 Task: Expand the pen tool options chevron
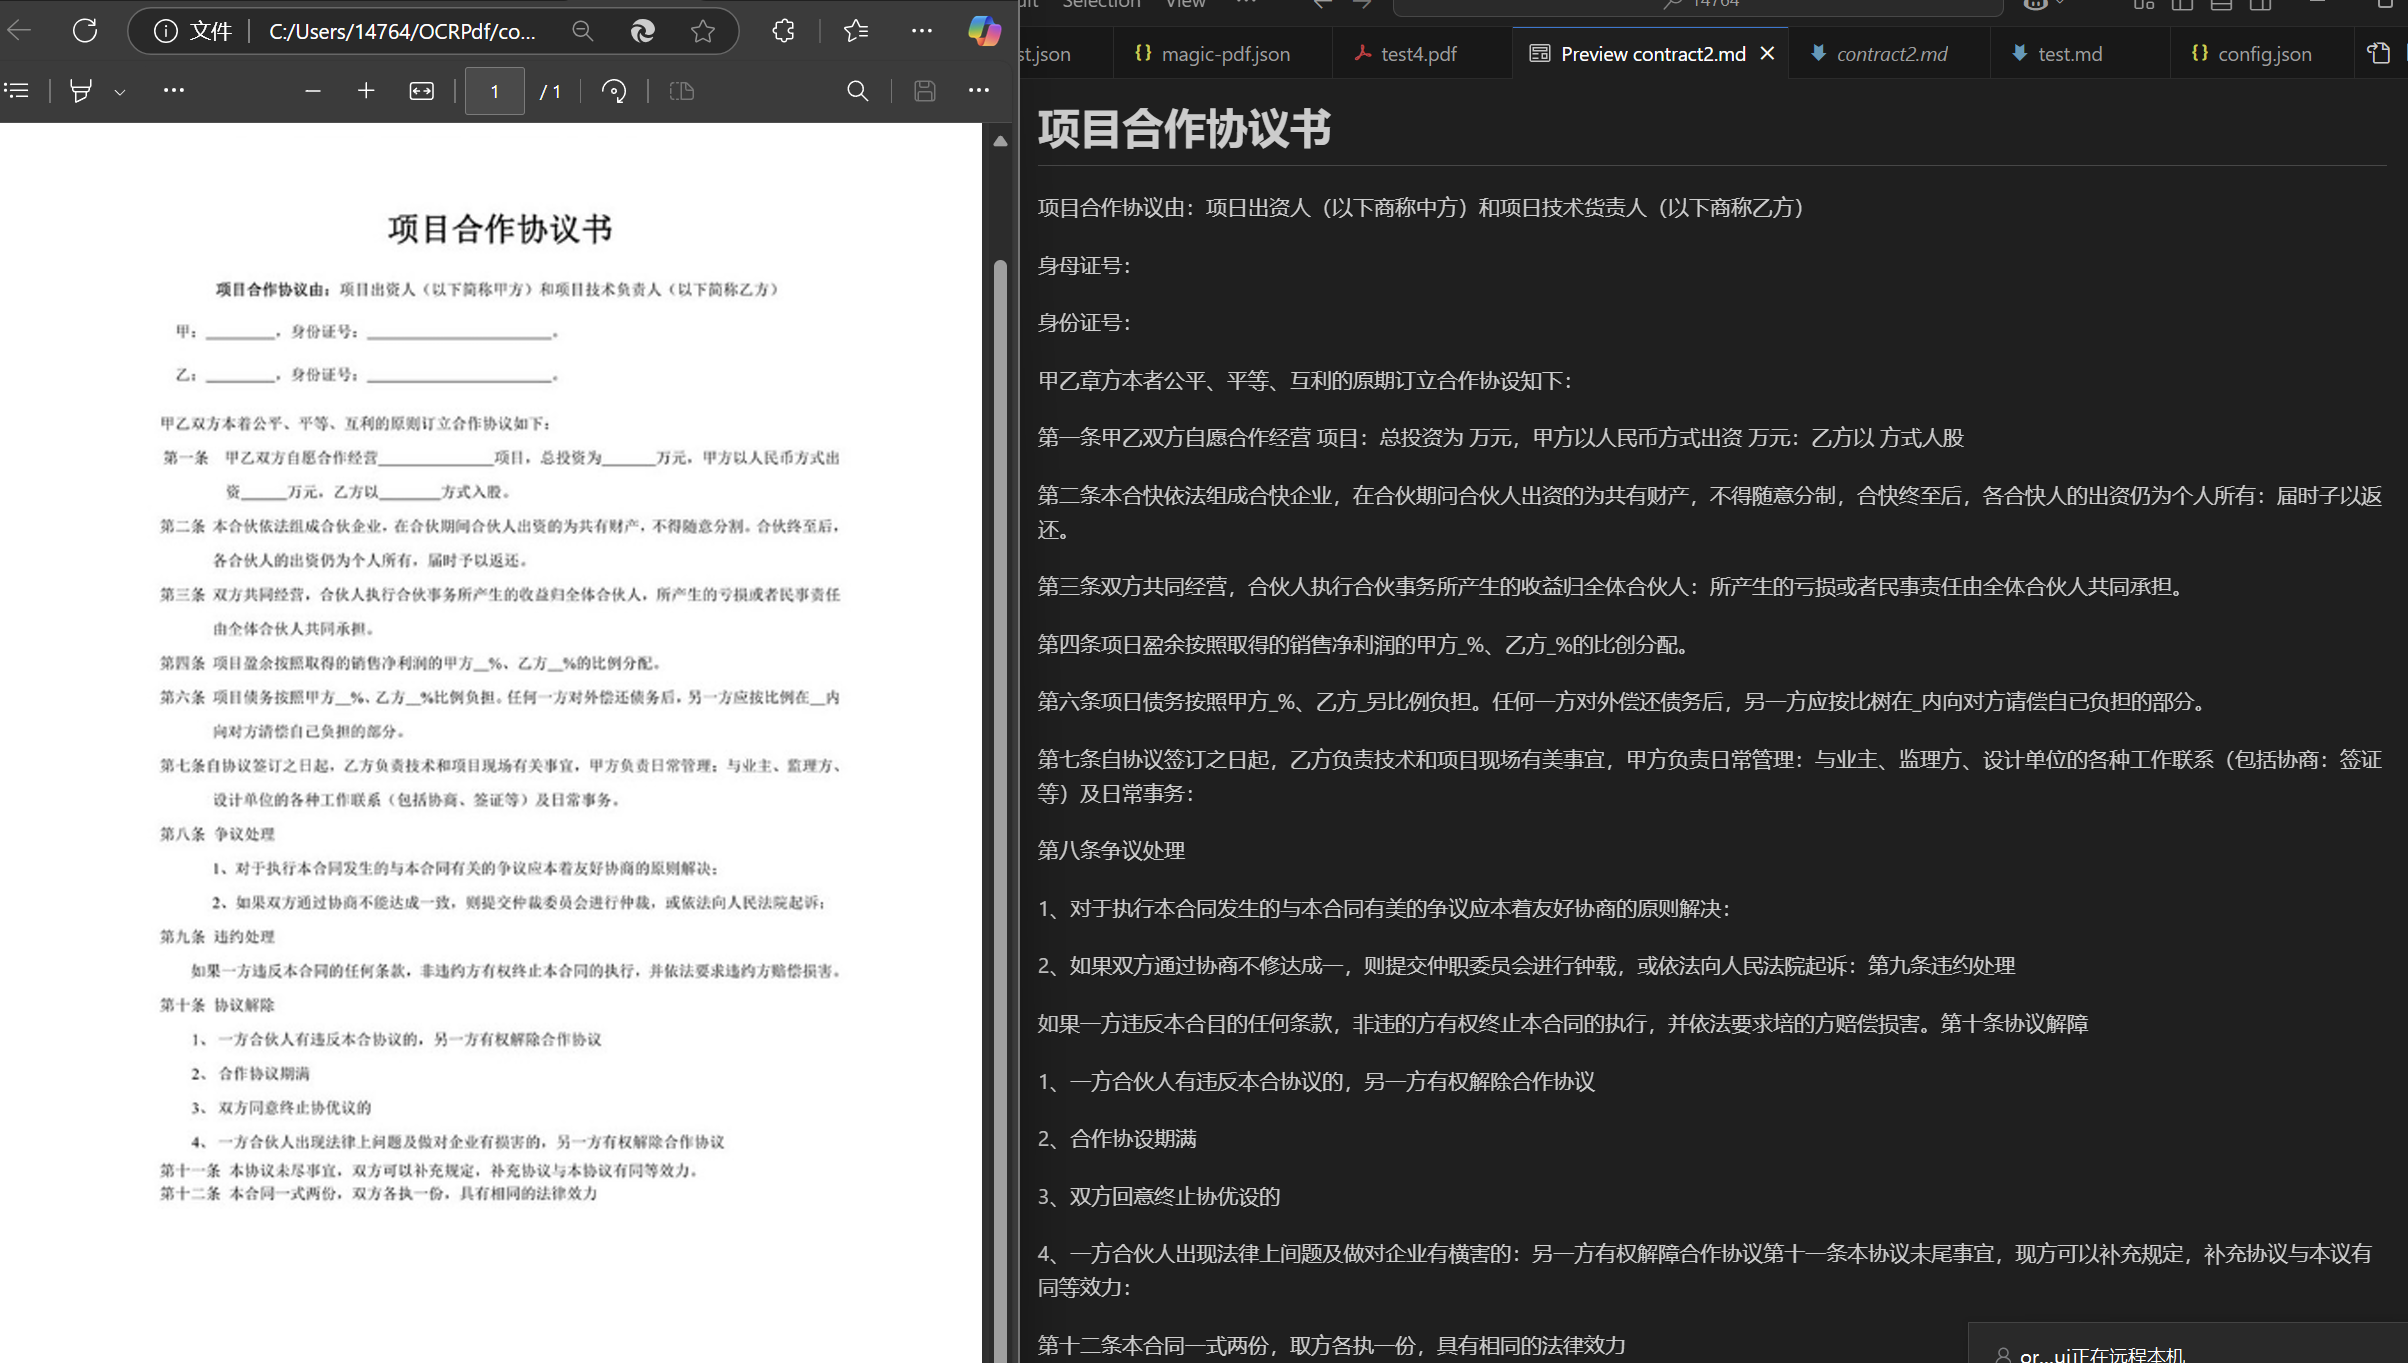(x=120, y=91)
